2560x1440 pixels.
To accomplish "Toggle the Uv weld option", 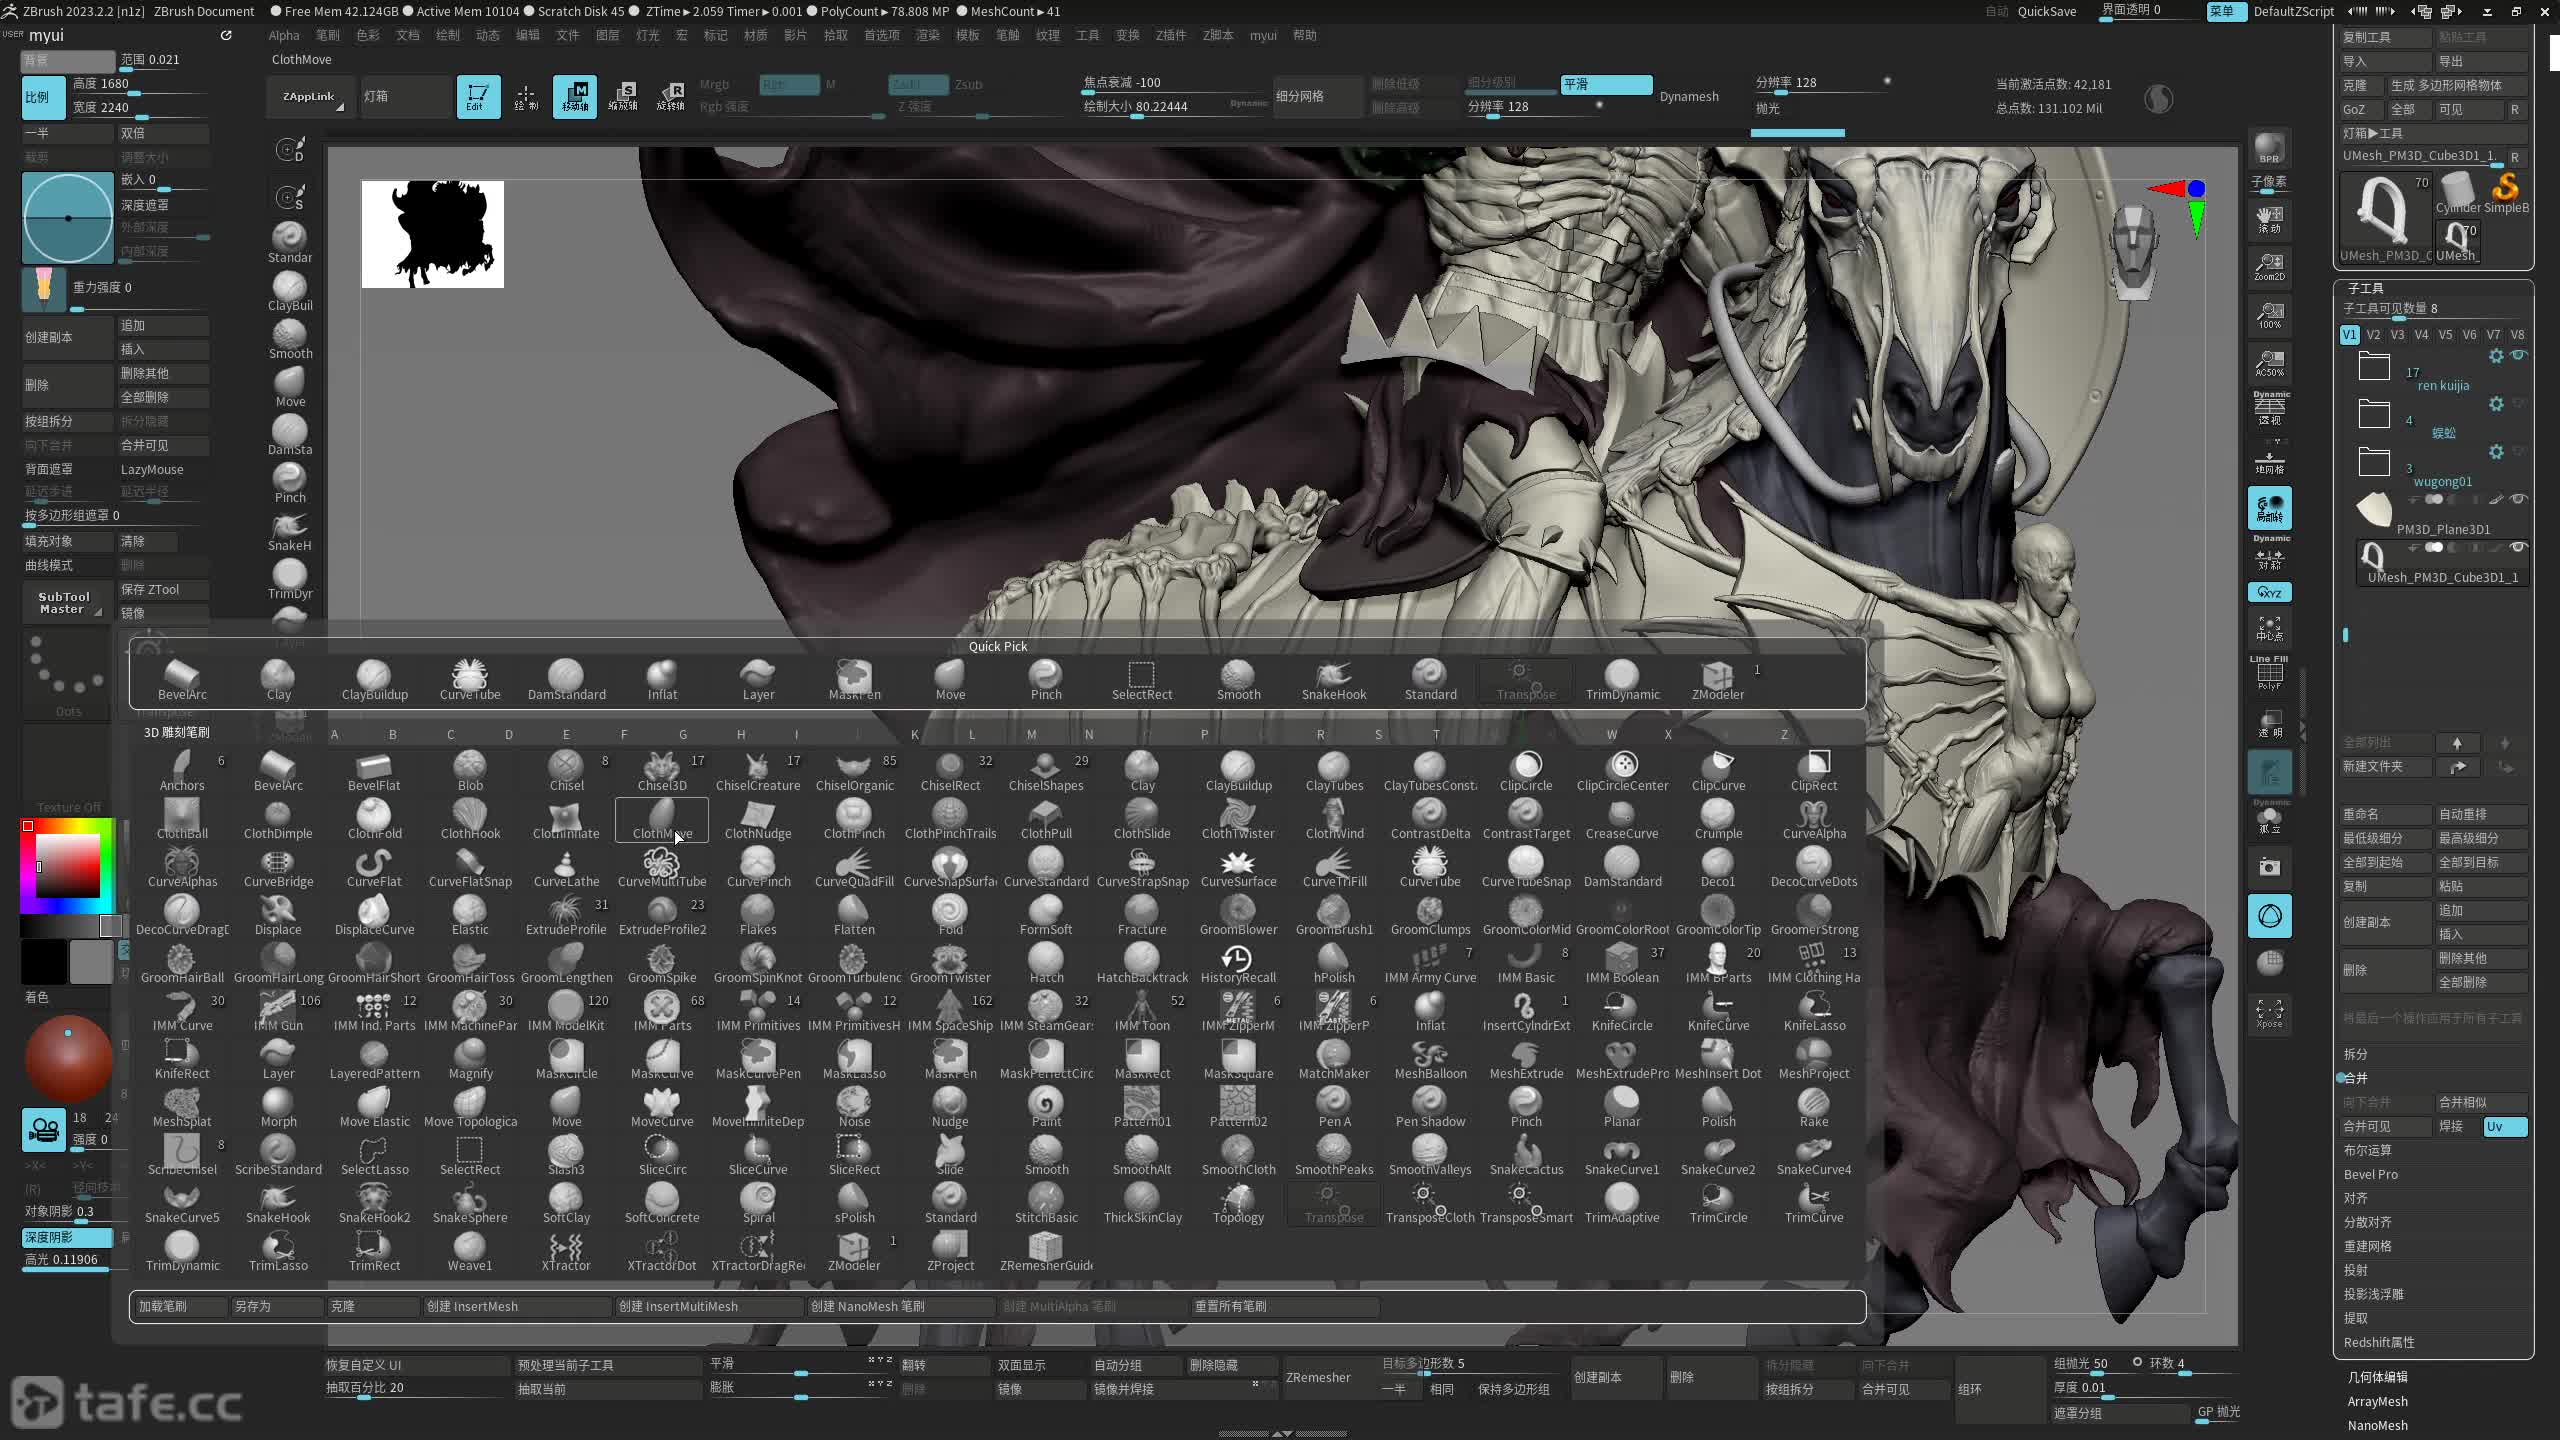I will click(x=2504, y=1126).
